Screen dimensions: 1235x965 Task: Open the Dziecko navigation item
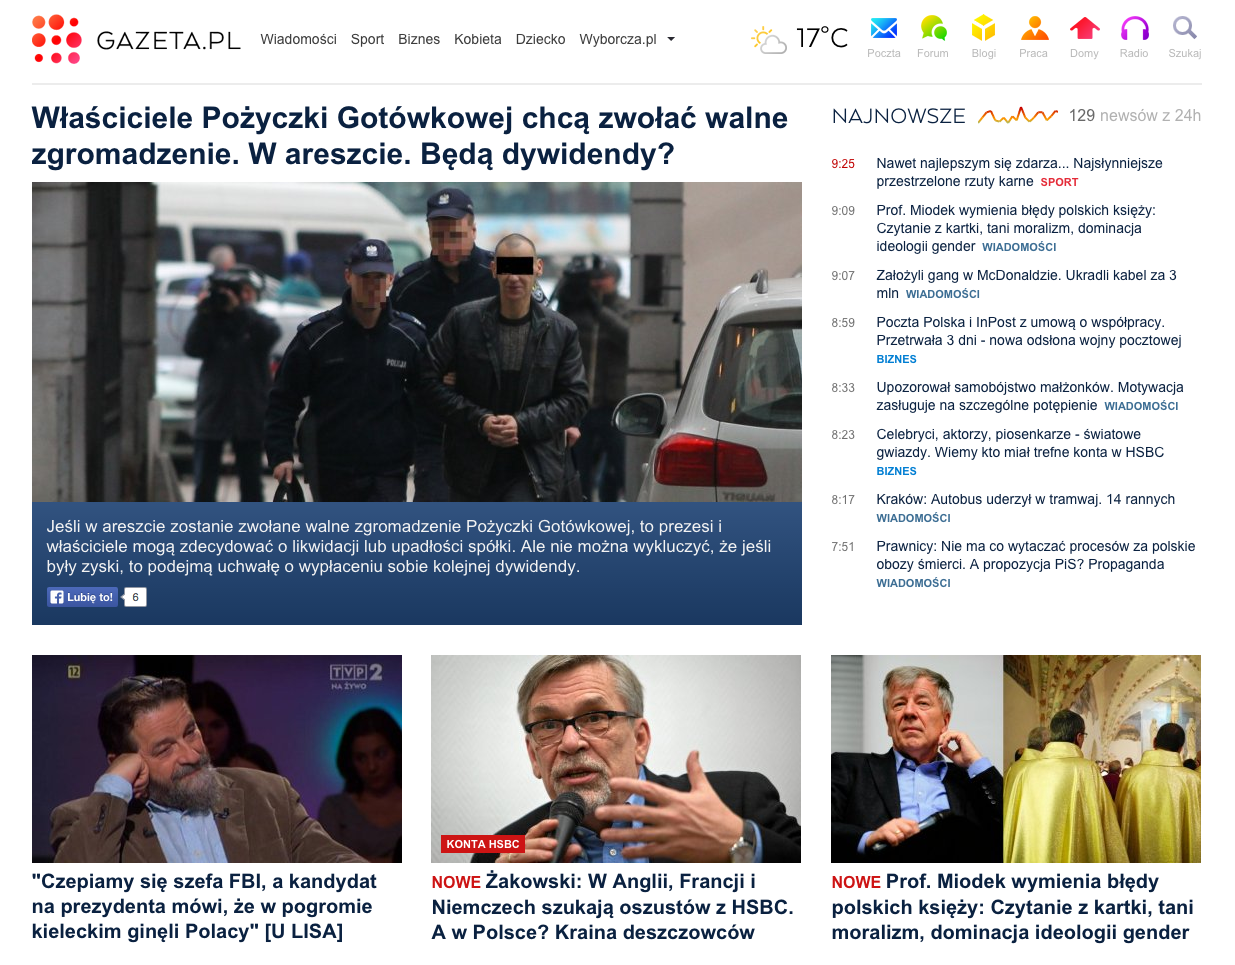pyautogui.click(x=540, y=39)
